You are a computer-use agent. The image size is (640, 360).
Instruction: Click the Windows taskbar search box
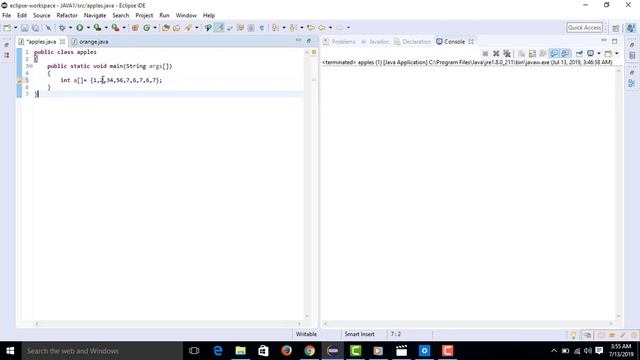[102, 351]
